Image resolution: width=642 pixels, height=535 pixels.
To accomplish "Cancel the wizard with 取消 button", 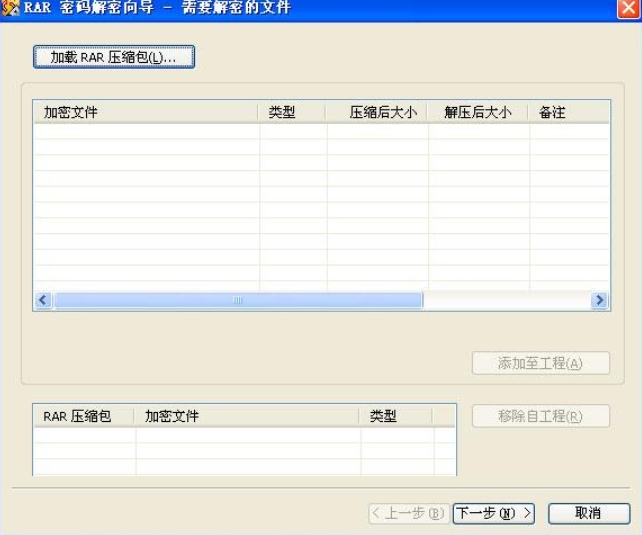I will point(589,513).
